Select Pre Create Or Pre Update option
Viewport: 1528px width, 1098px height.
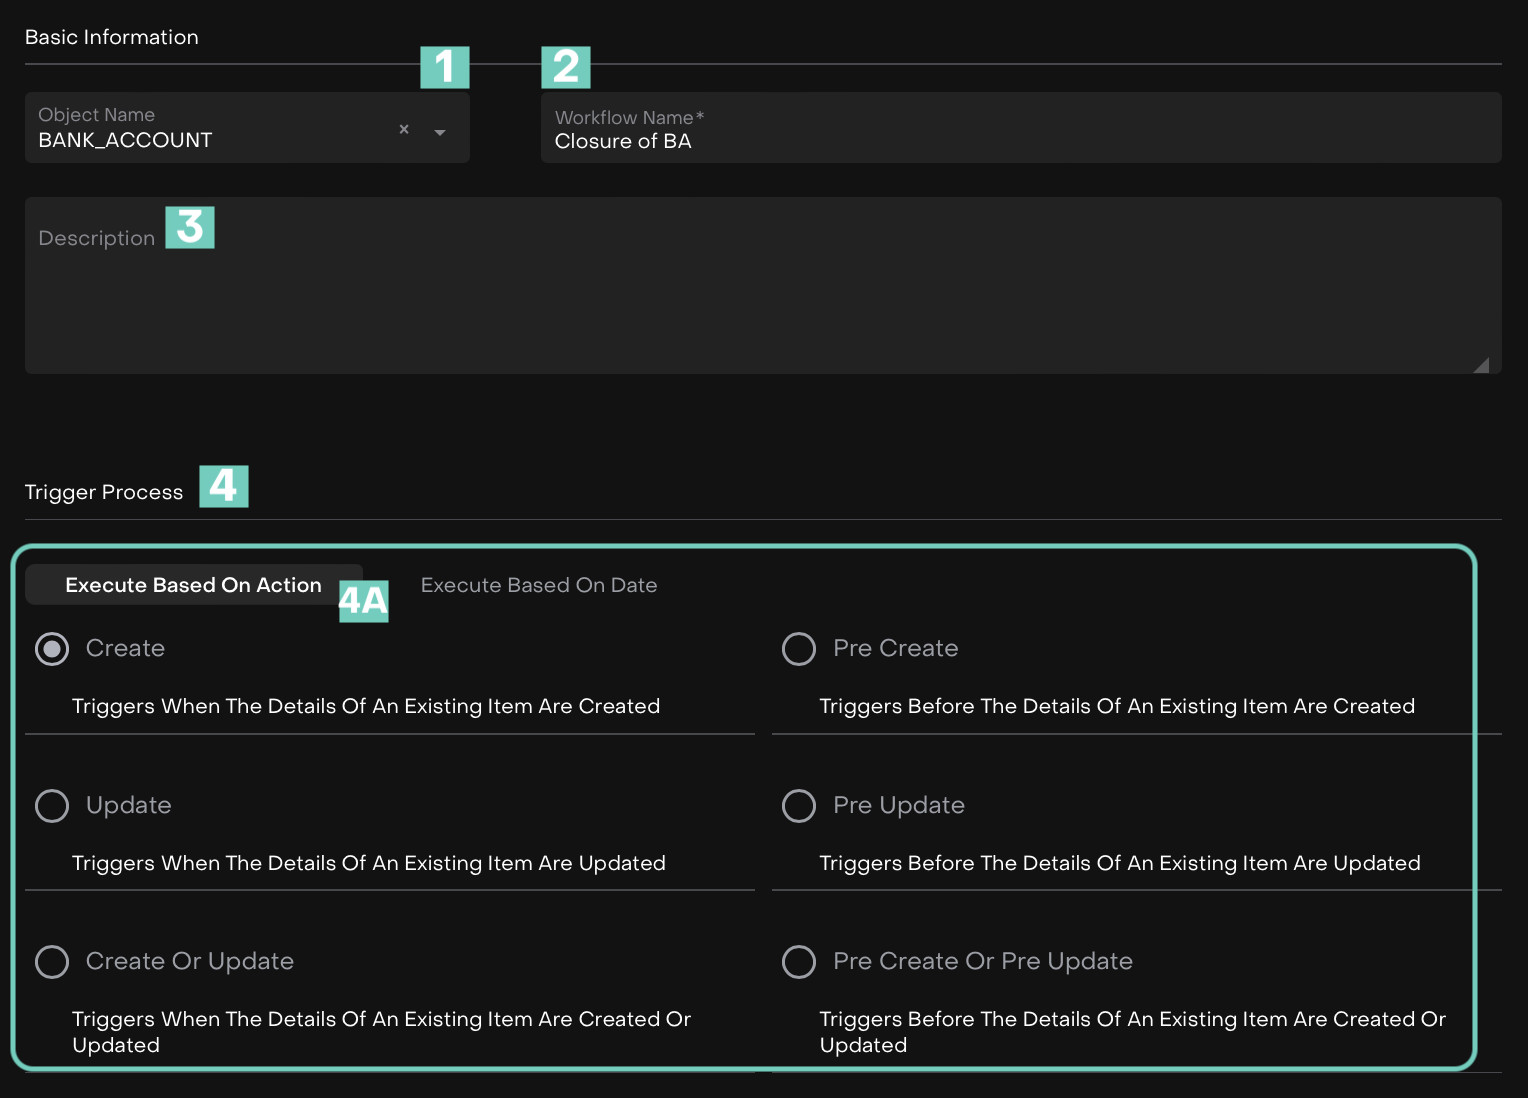(x=799, y=962)
